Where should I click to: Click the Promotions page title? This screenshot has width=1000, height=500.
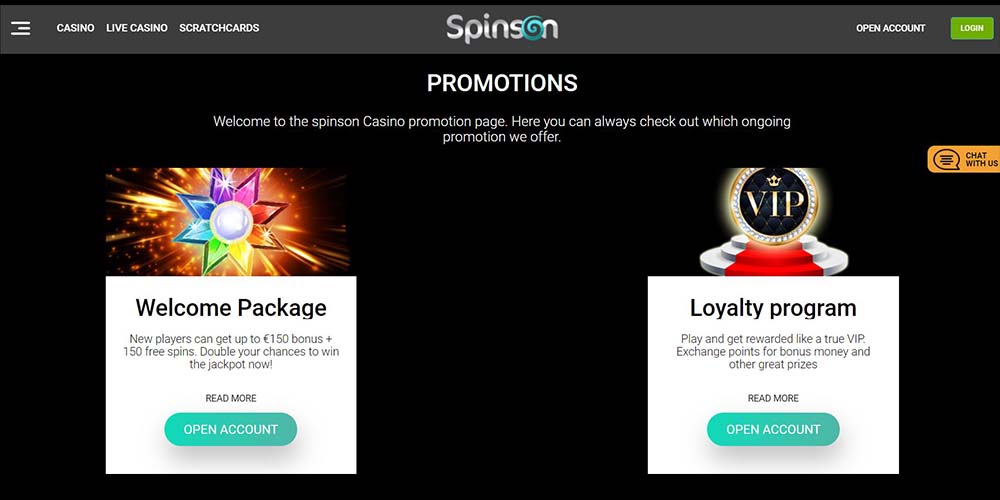point(502,83)
